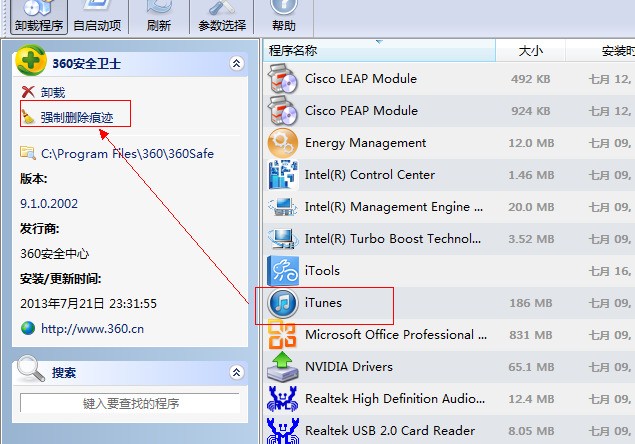
Task: Click the 键入要查找的程序 search field
Action: 130,403
